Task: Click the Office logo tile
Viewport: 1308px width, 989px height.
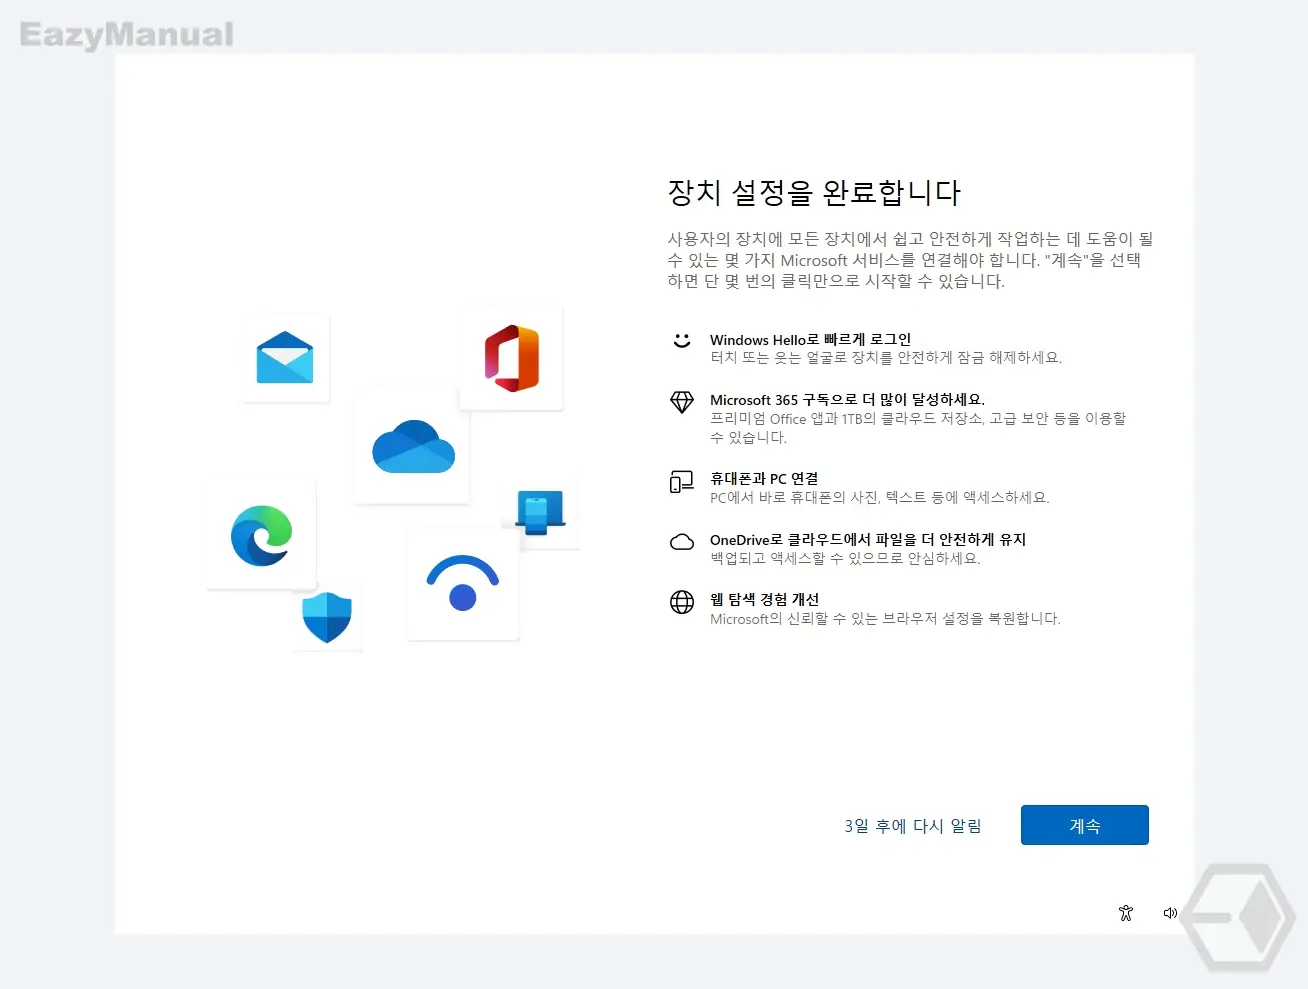Action: coord(511,358)
